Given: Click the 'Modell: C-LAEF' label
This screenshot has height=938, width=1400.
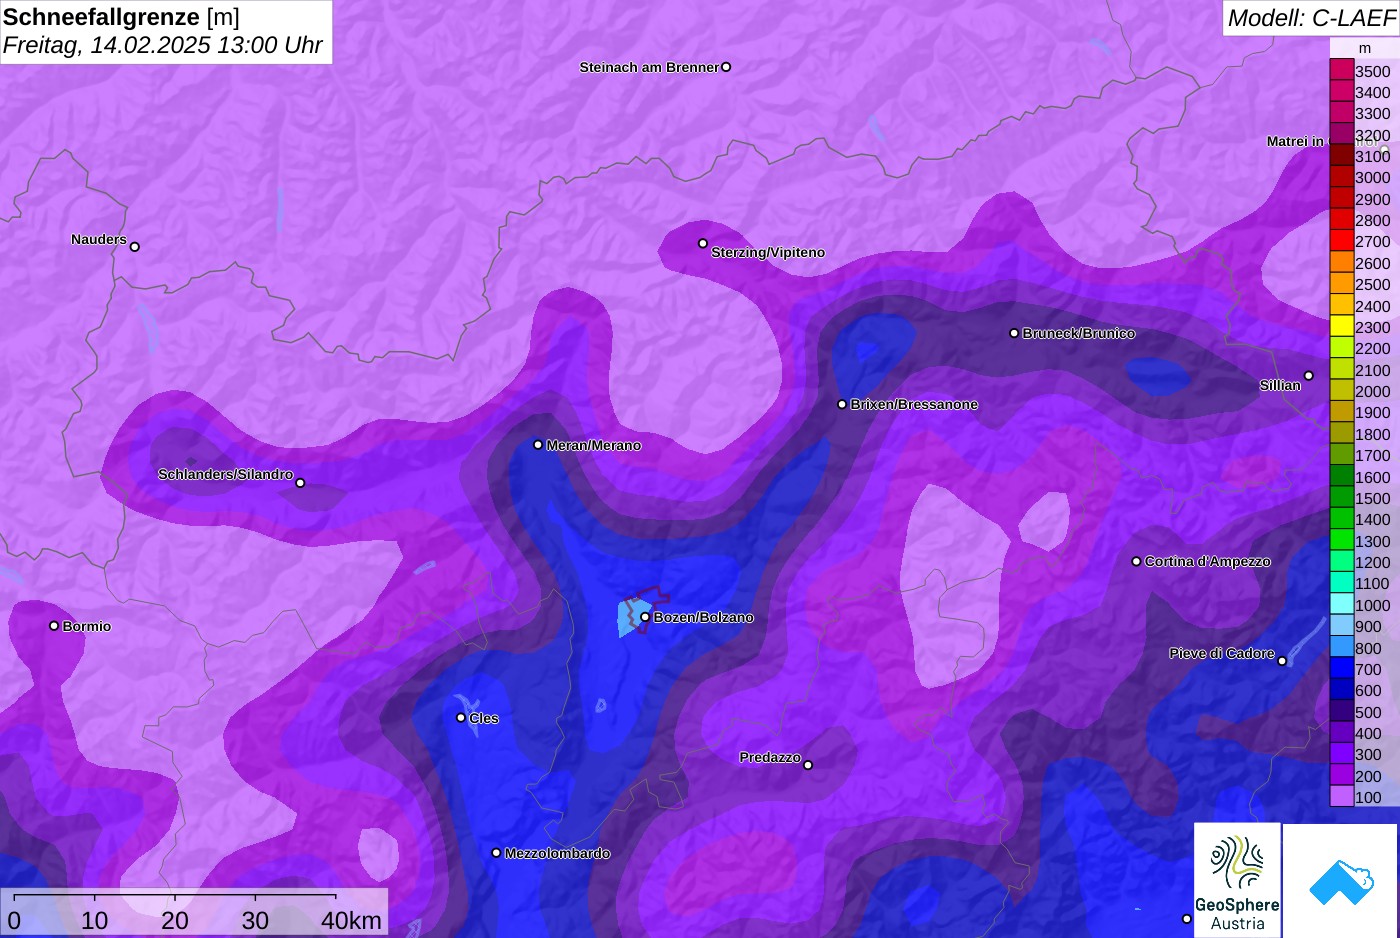Looking at the screenshot, I should (1311, 17).
